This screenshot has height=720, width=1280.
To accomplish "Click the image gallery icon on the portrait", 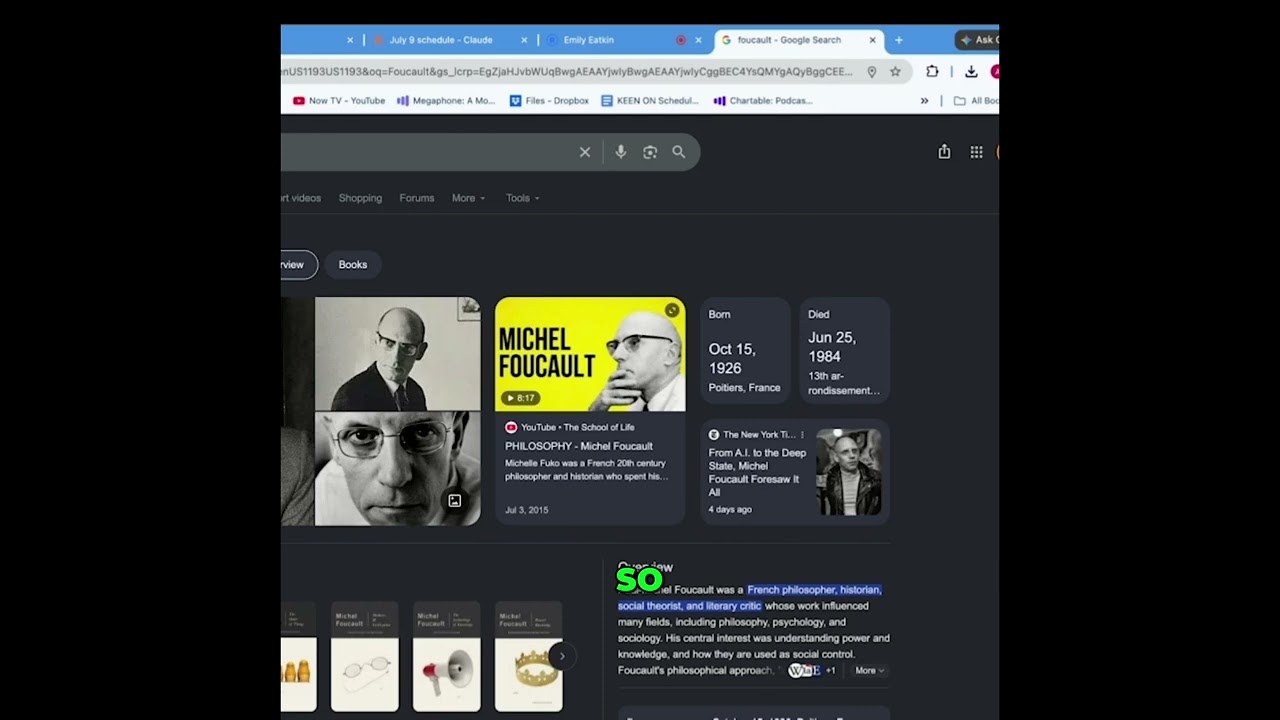I will (454, 501).
